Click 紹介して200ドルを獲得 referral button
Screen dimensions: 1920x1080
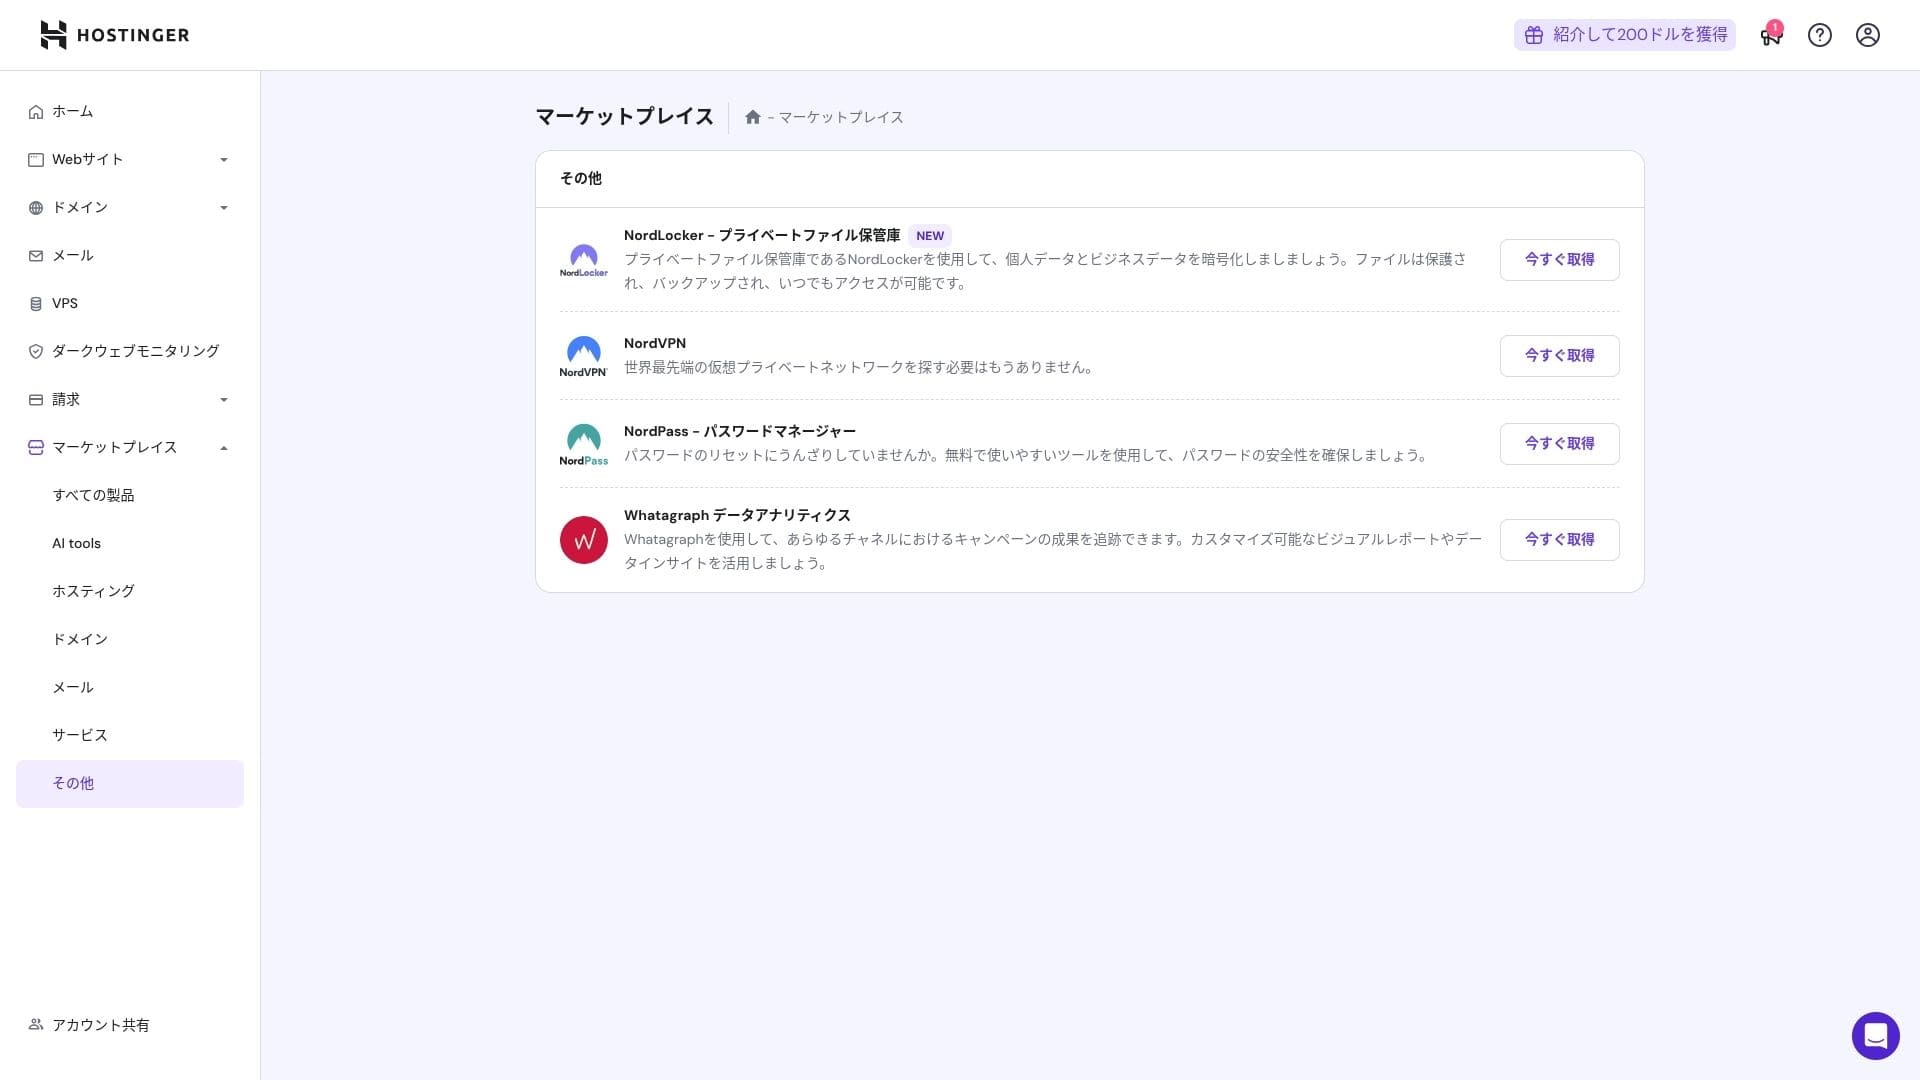pyautogui.click(x=1625, y=35)
